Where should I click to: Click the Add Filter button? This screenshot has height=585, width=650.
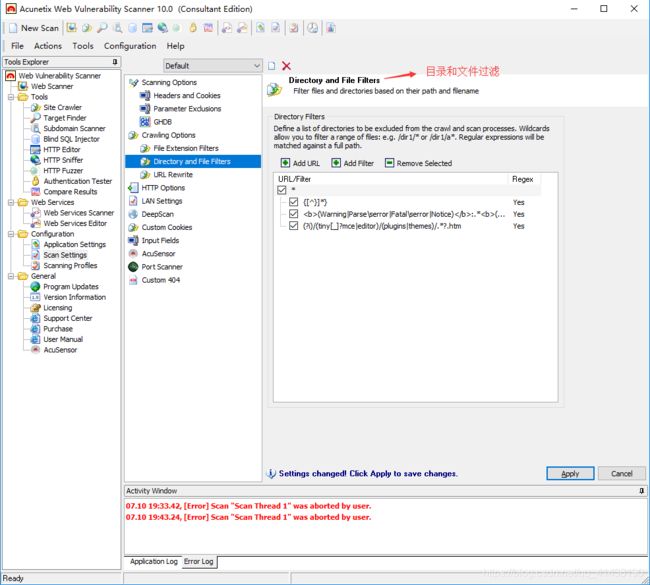coord(353,163)
